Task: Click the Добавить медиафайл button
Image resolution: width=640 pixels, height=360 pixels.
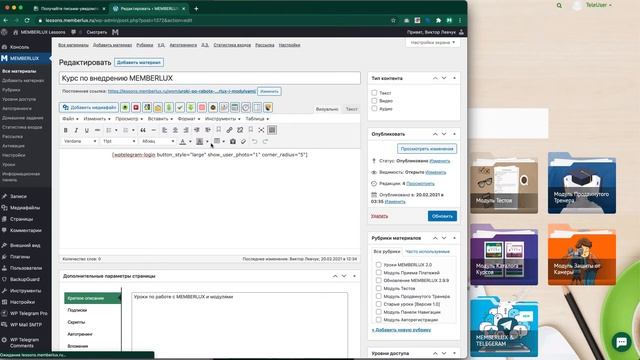Action: [x=89, y=107]
